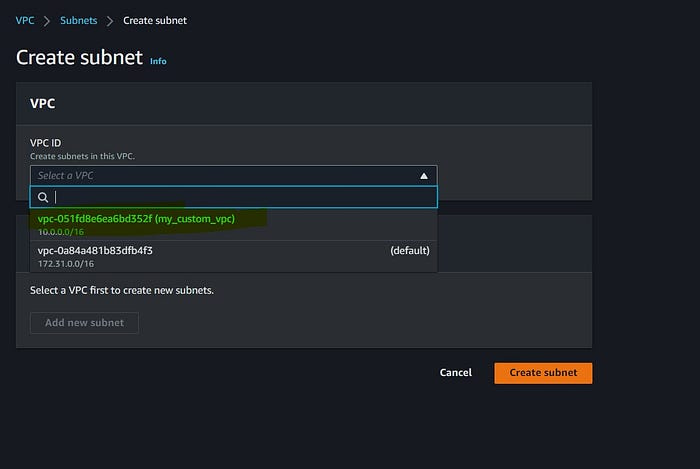Go to VPC breadcrumb link
This screenshot has width=700, height=469.
[25, 21]
